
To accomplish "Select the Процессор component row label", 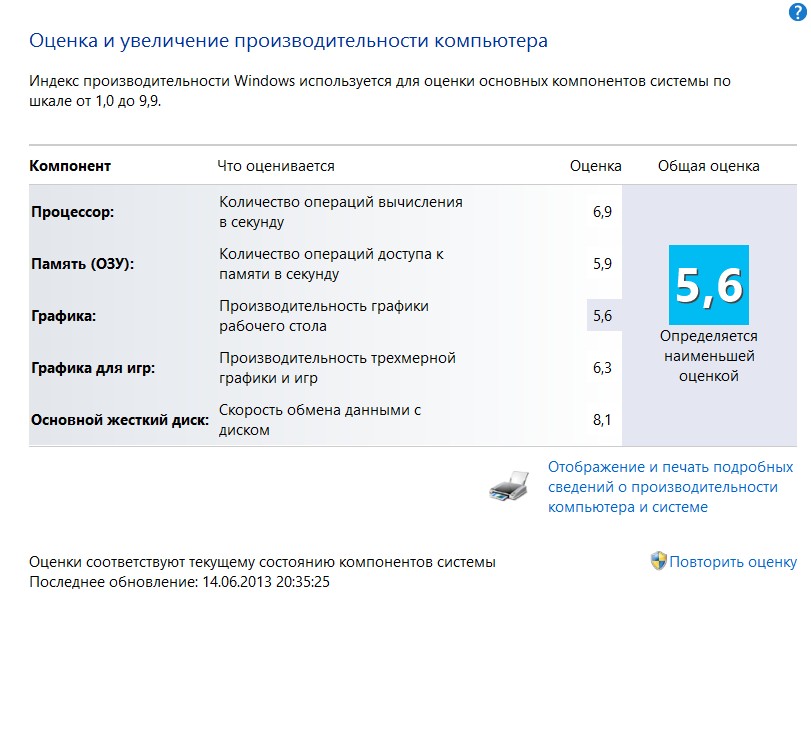I will click(73, 212).
